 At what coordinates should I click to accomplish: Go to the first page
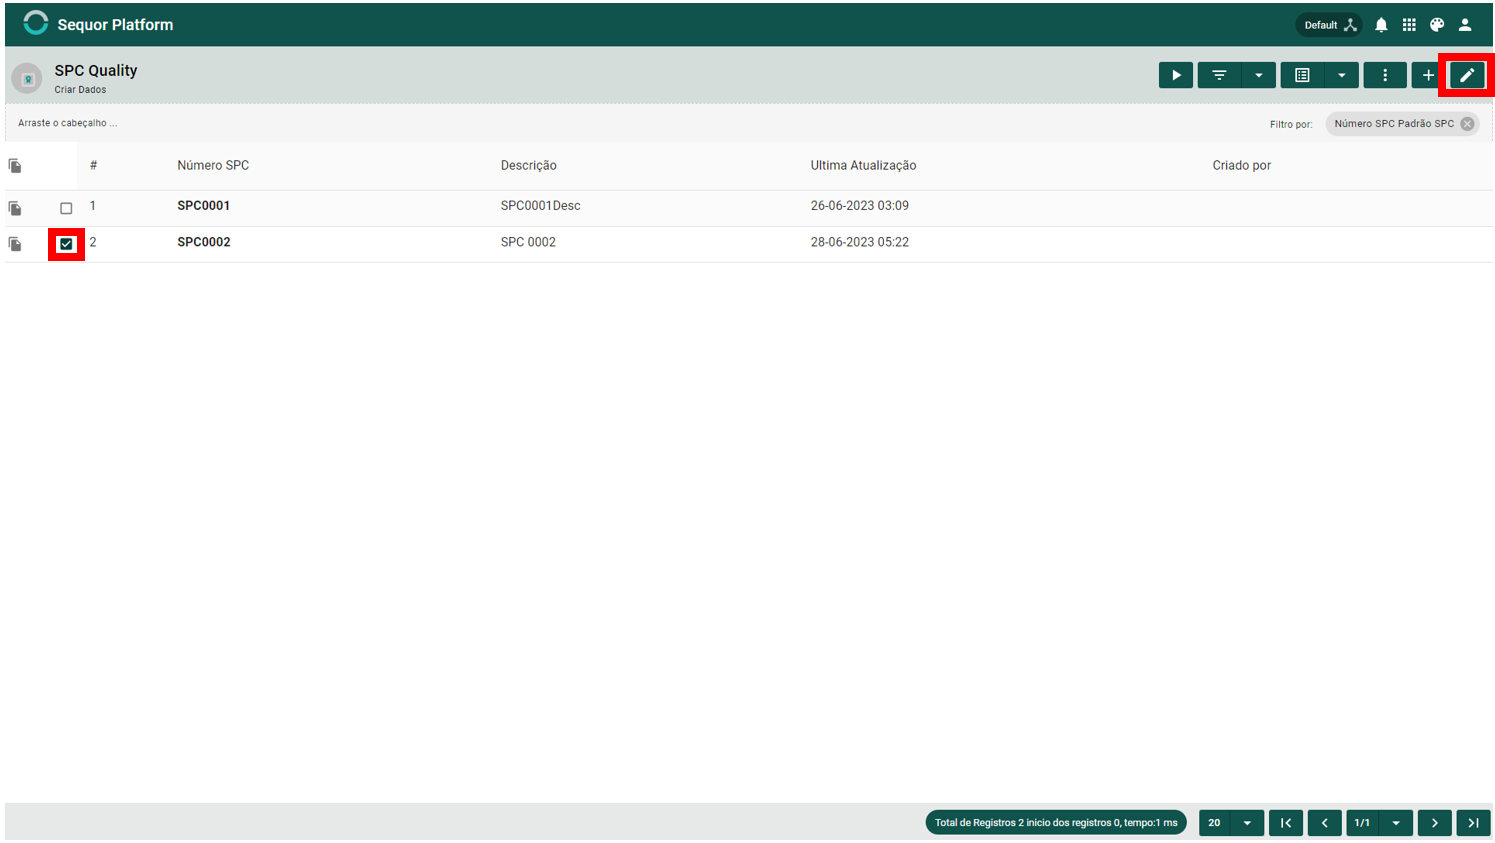1286,822
